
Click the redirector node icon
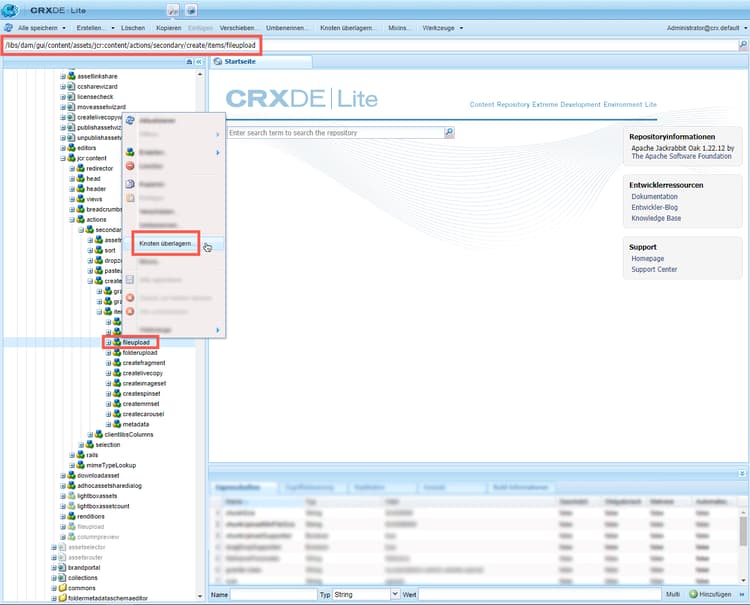coord(80,168)
